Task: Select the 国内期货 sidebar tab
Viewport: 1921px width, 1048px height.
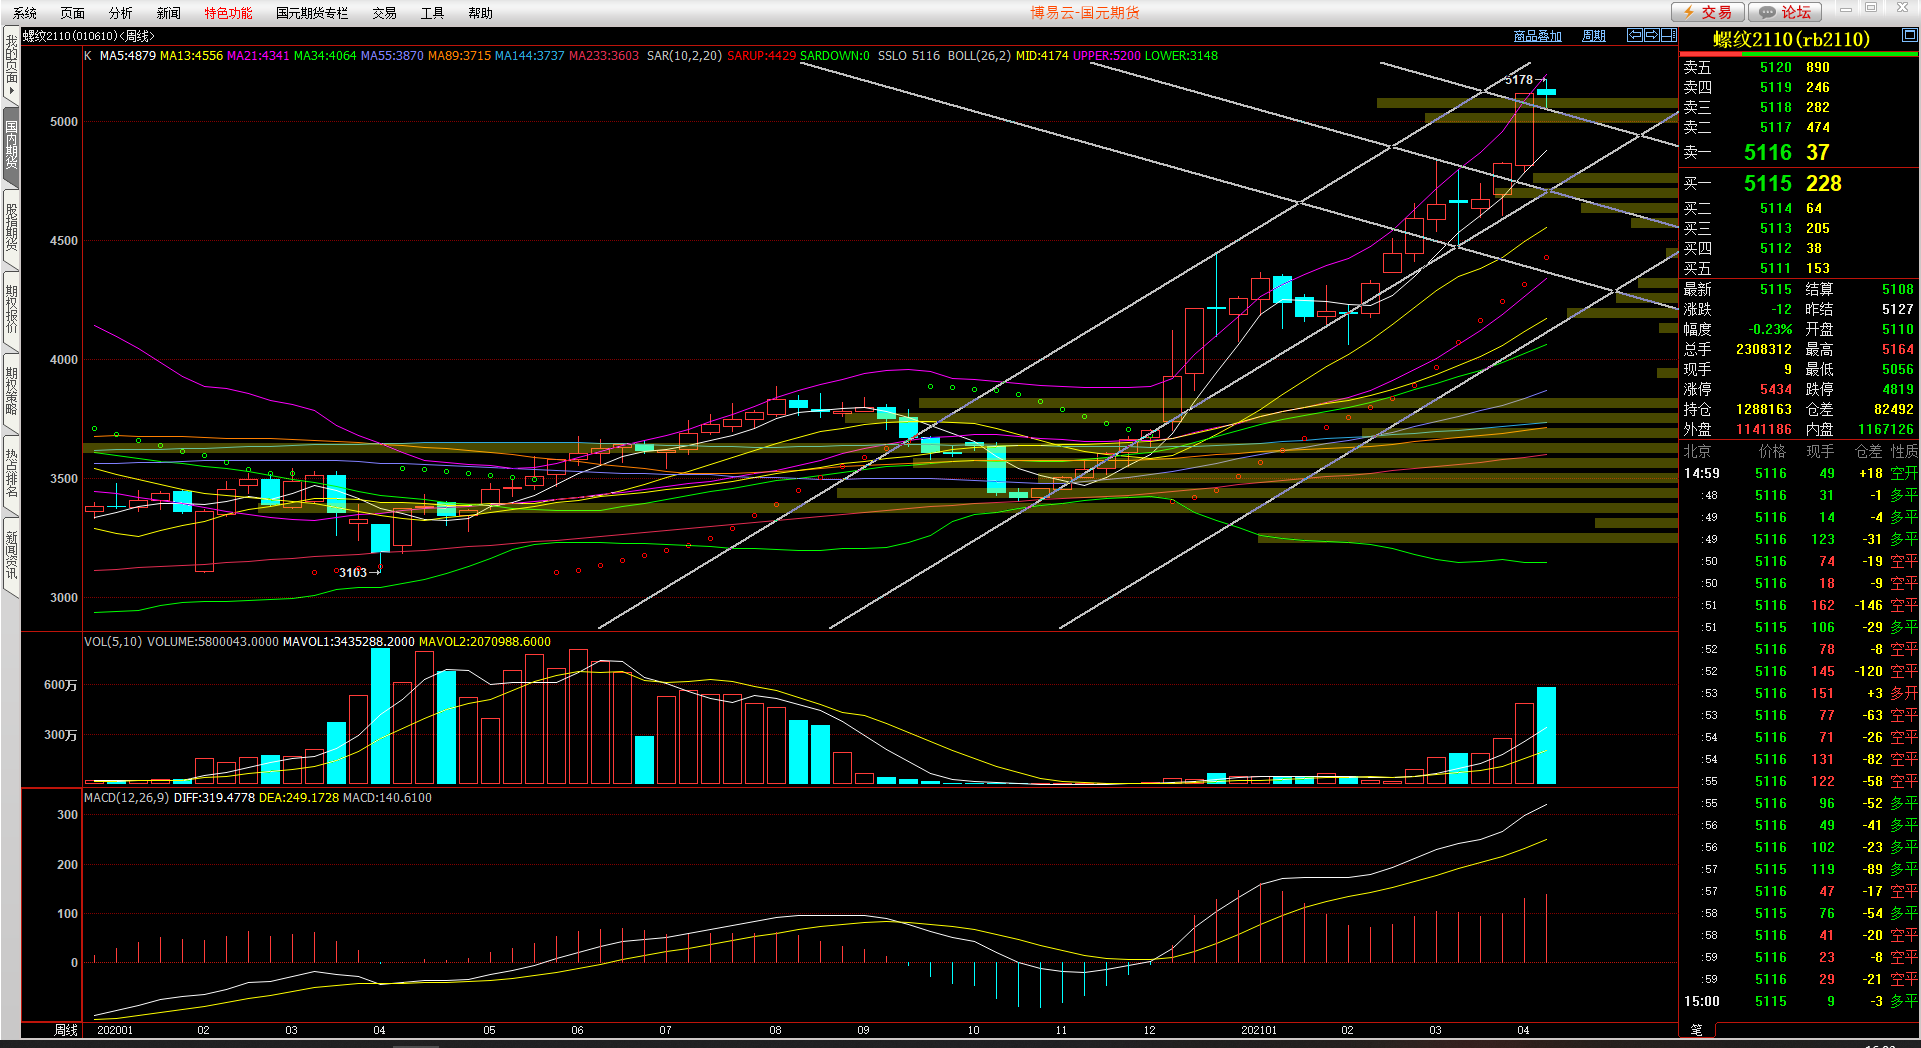Action: (11, 146)
